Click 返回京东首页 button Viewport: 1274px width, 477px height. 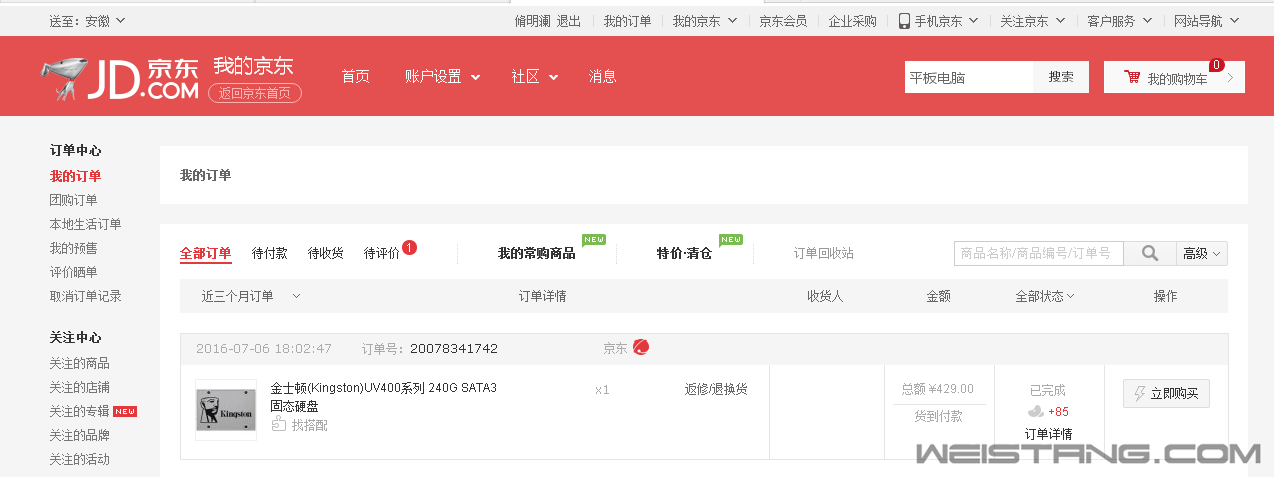[x=255, y=93]
